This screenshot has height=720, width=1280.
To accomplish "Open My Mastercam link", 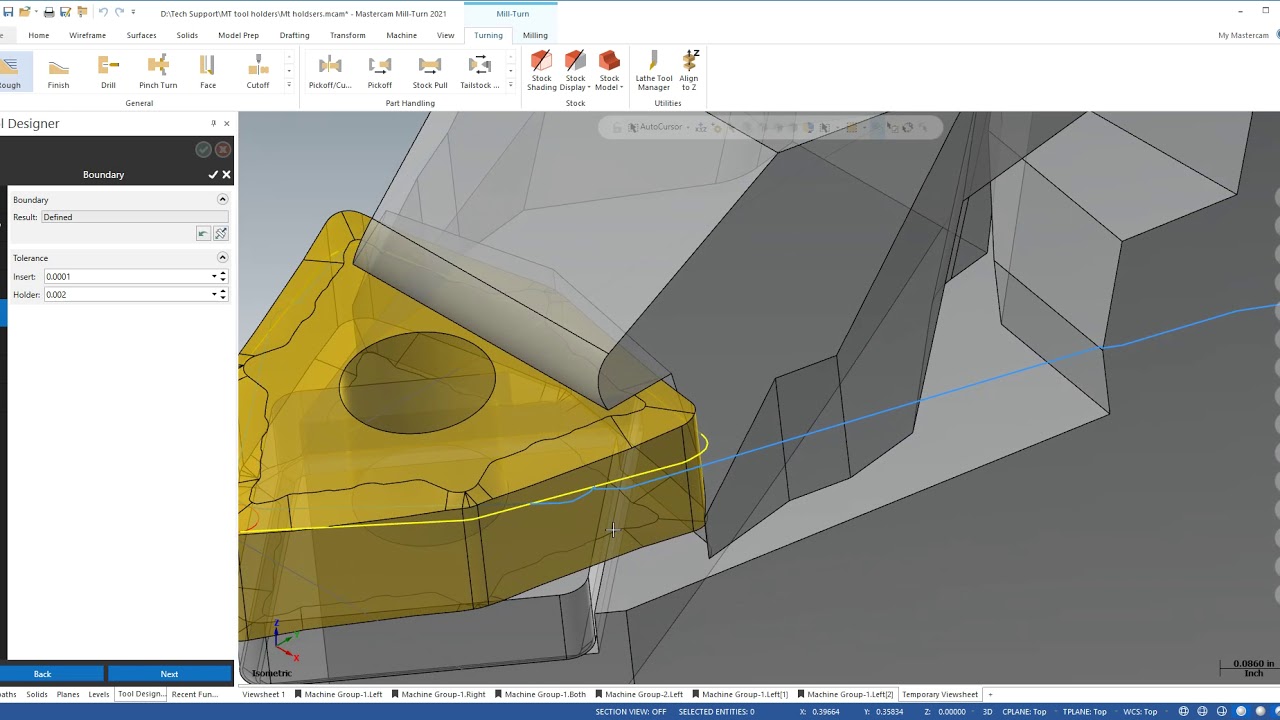I will 1243,35.
